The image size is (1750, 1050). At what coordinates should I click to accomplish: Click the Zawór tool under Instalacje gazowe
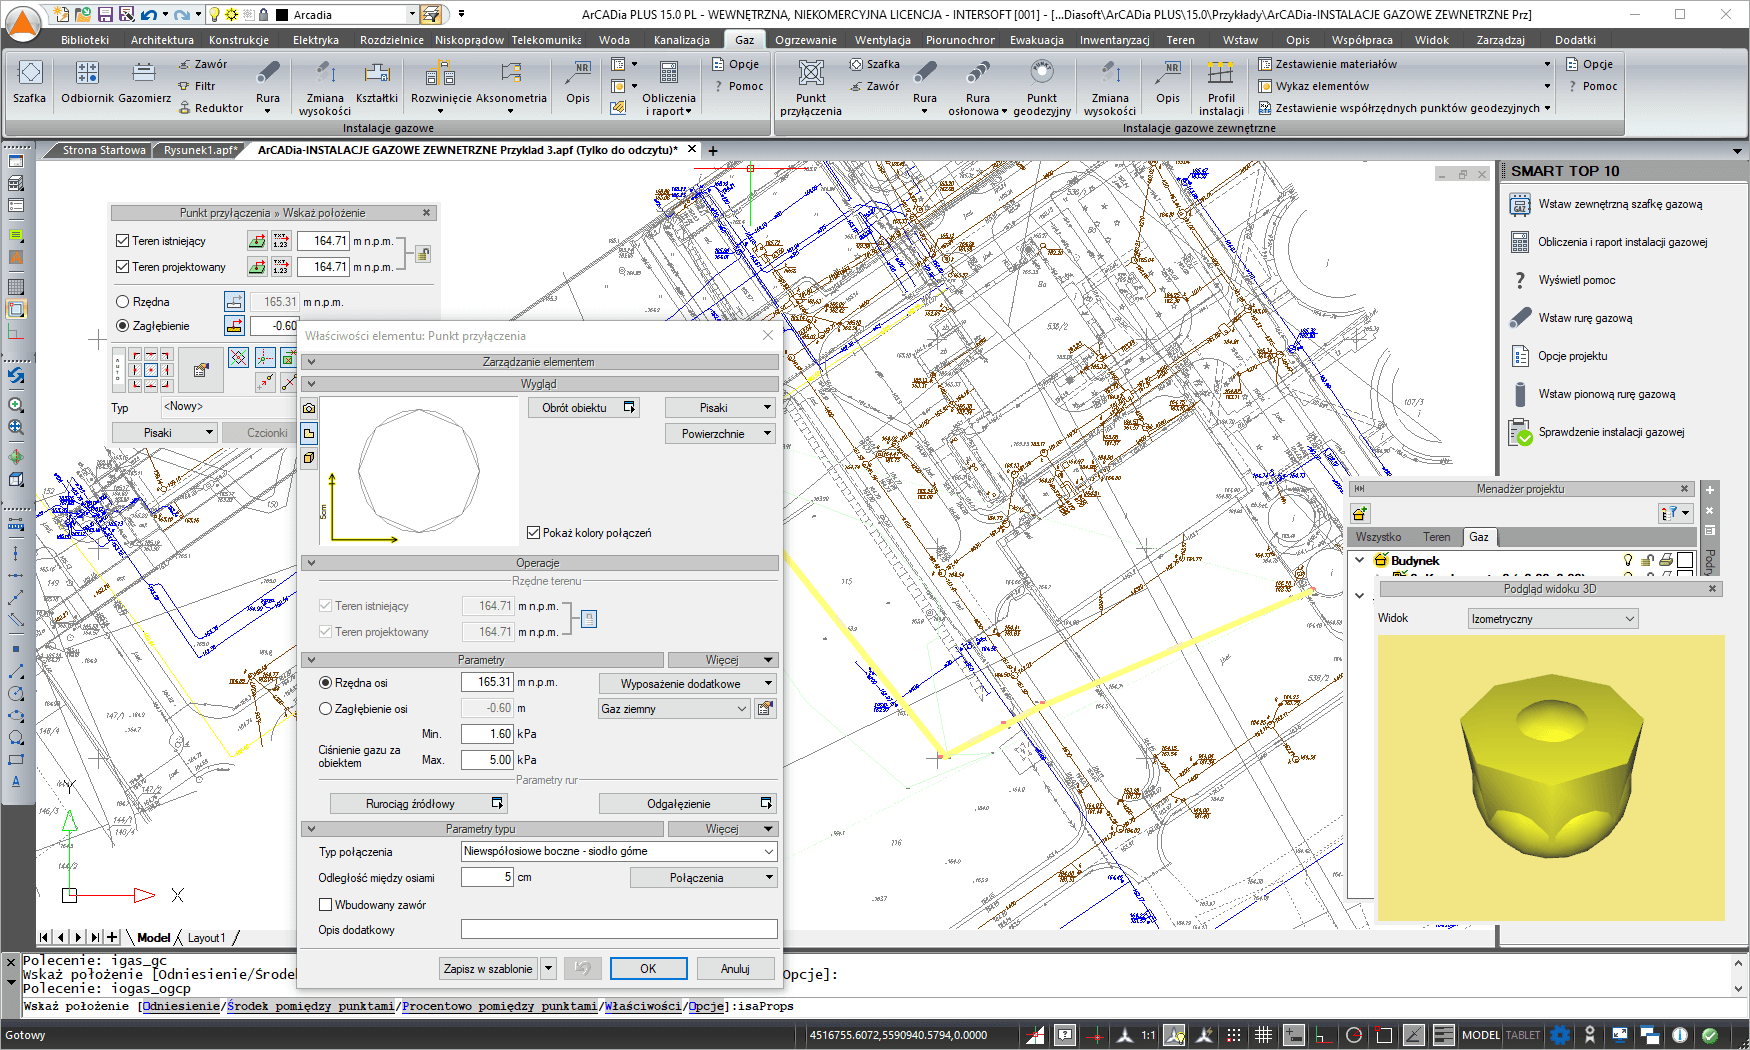coord(203,64)
